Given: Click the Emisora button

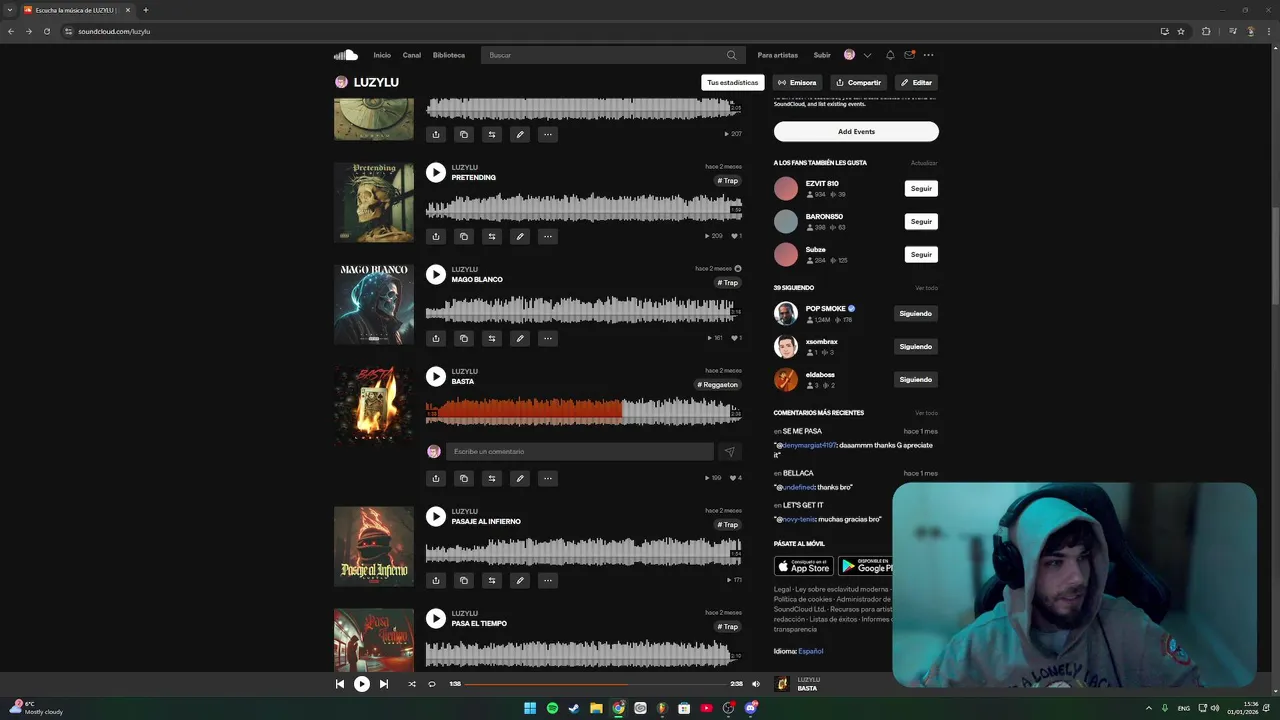Looking at the screenshot, I should point(797,82).
